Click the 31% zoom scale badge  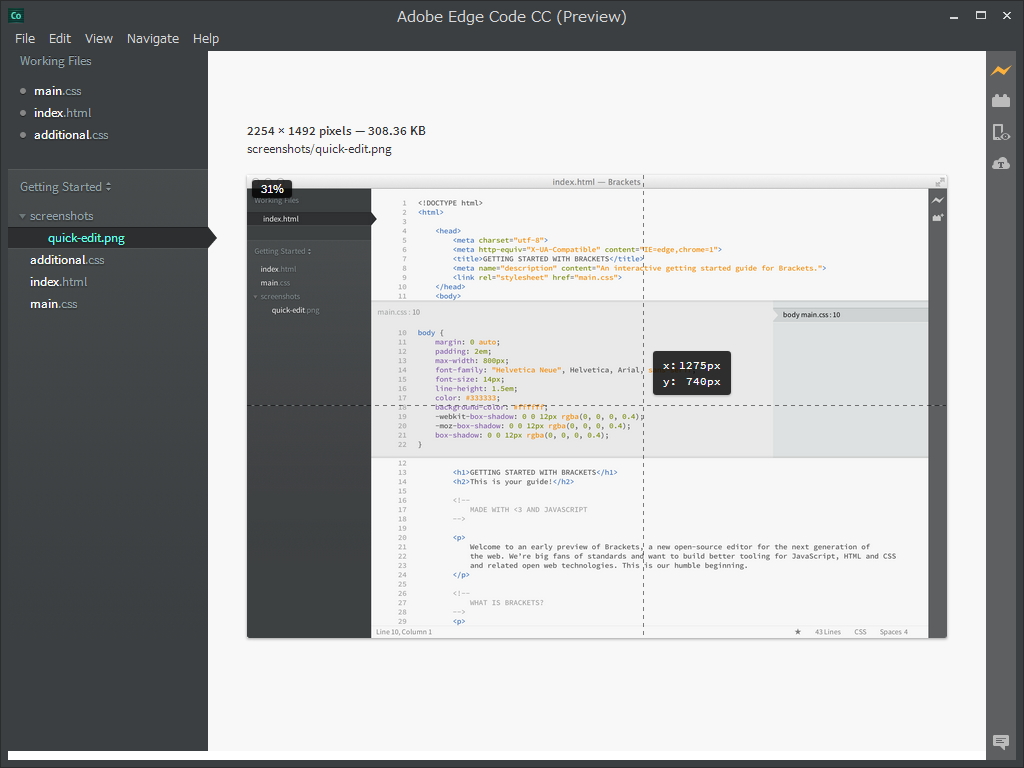272,189
